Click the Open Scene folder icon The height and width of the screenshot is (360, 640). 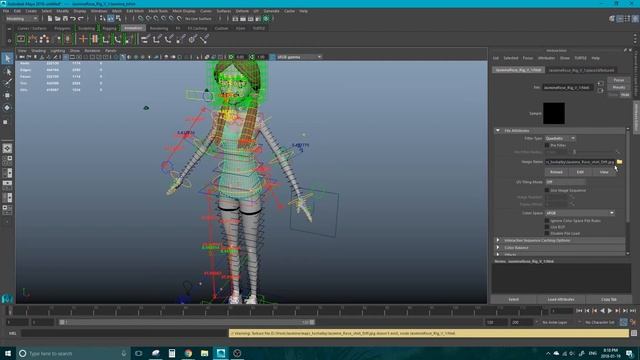point(58,18)
